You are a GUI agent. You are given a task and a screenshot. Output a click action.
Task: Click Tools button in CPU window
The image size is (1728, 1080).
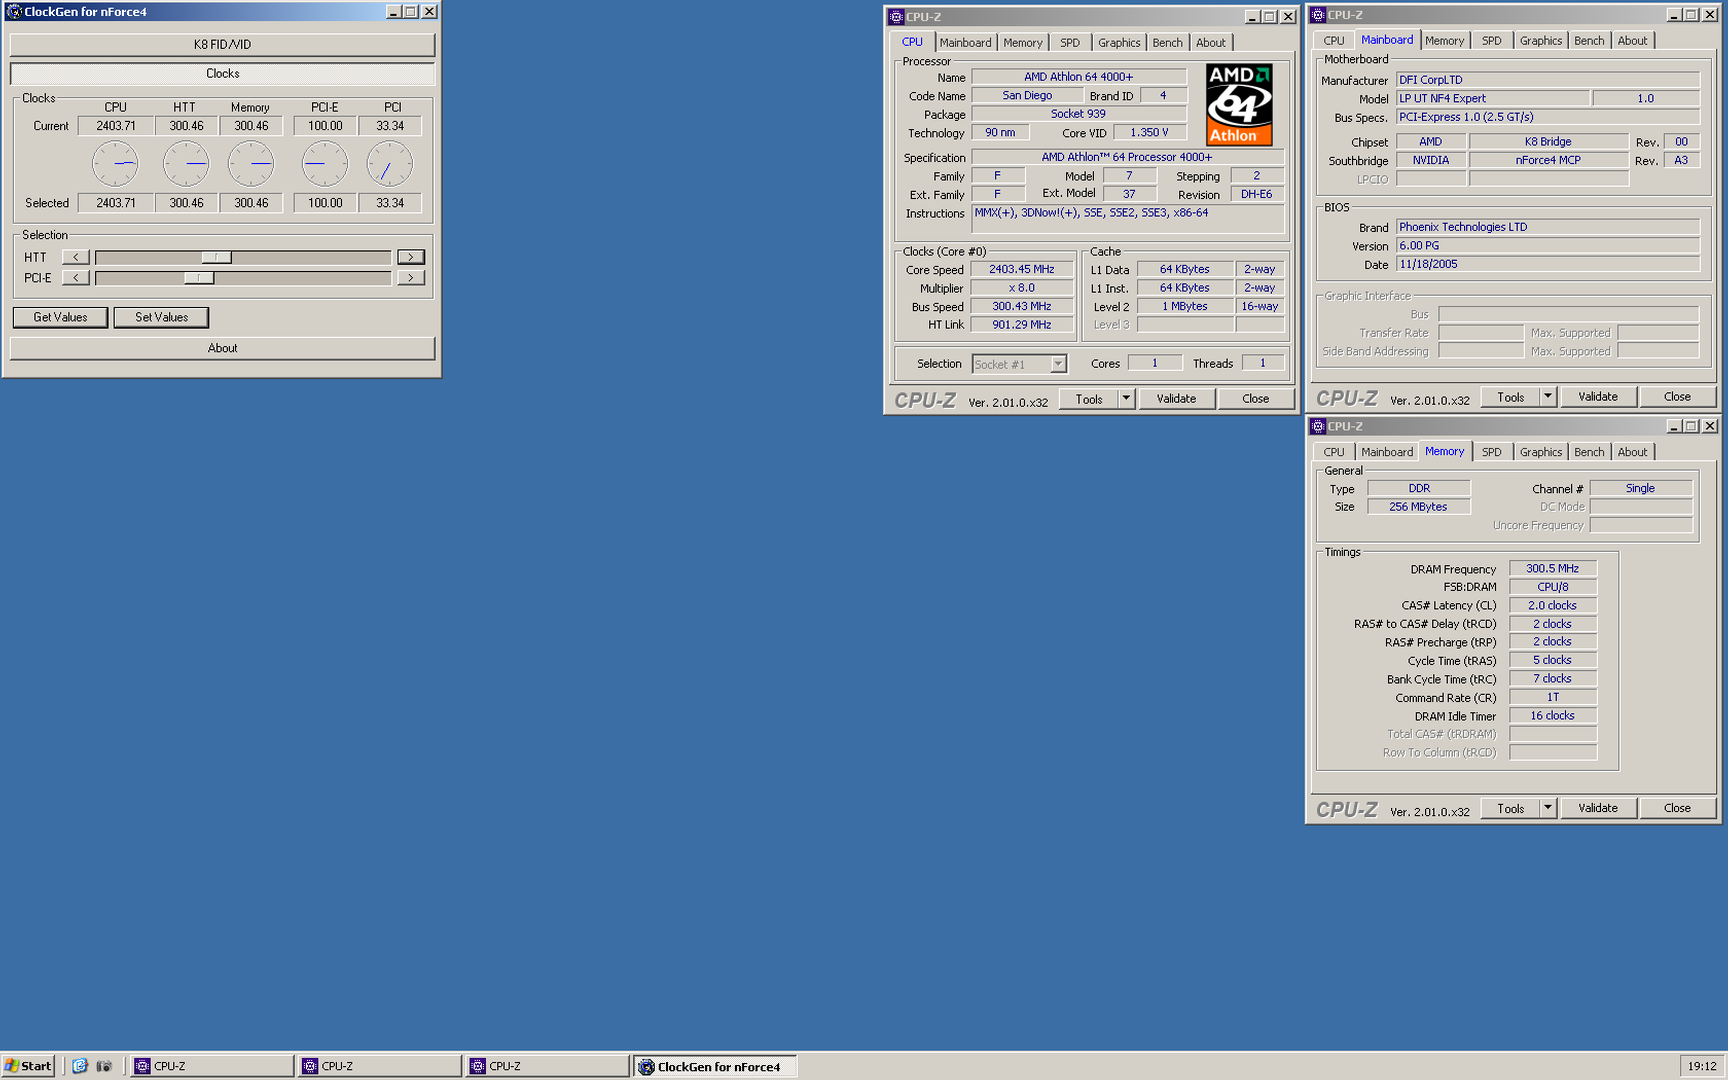pyautogui.click(x=1089, y=398)
